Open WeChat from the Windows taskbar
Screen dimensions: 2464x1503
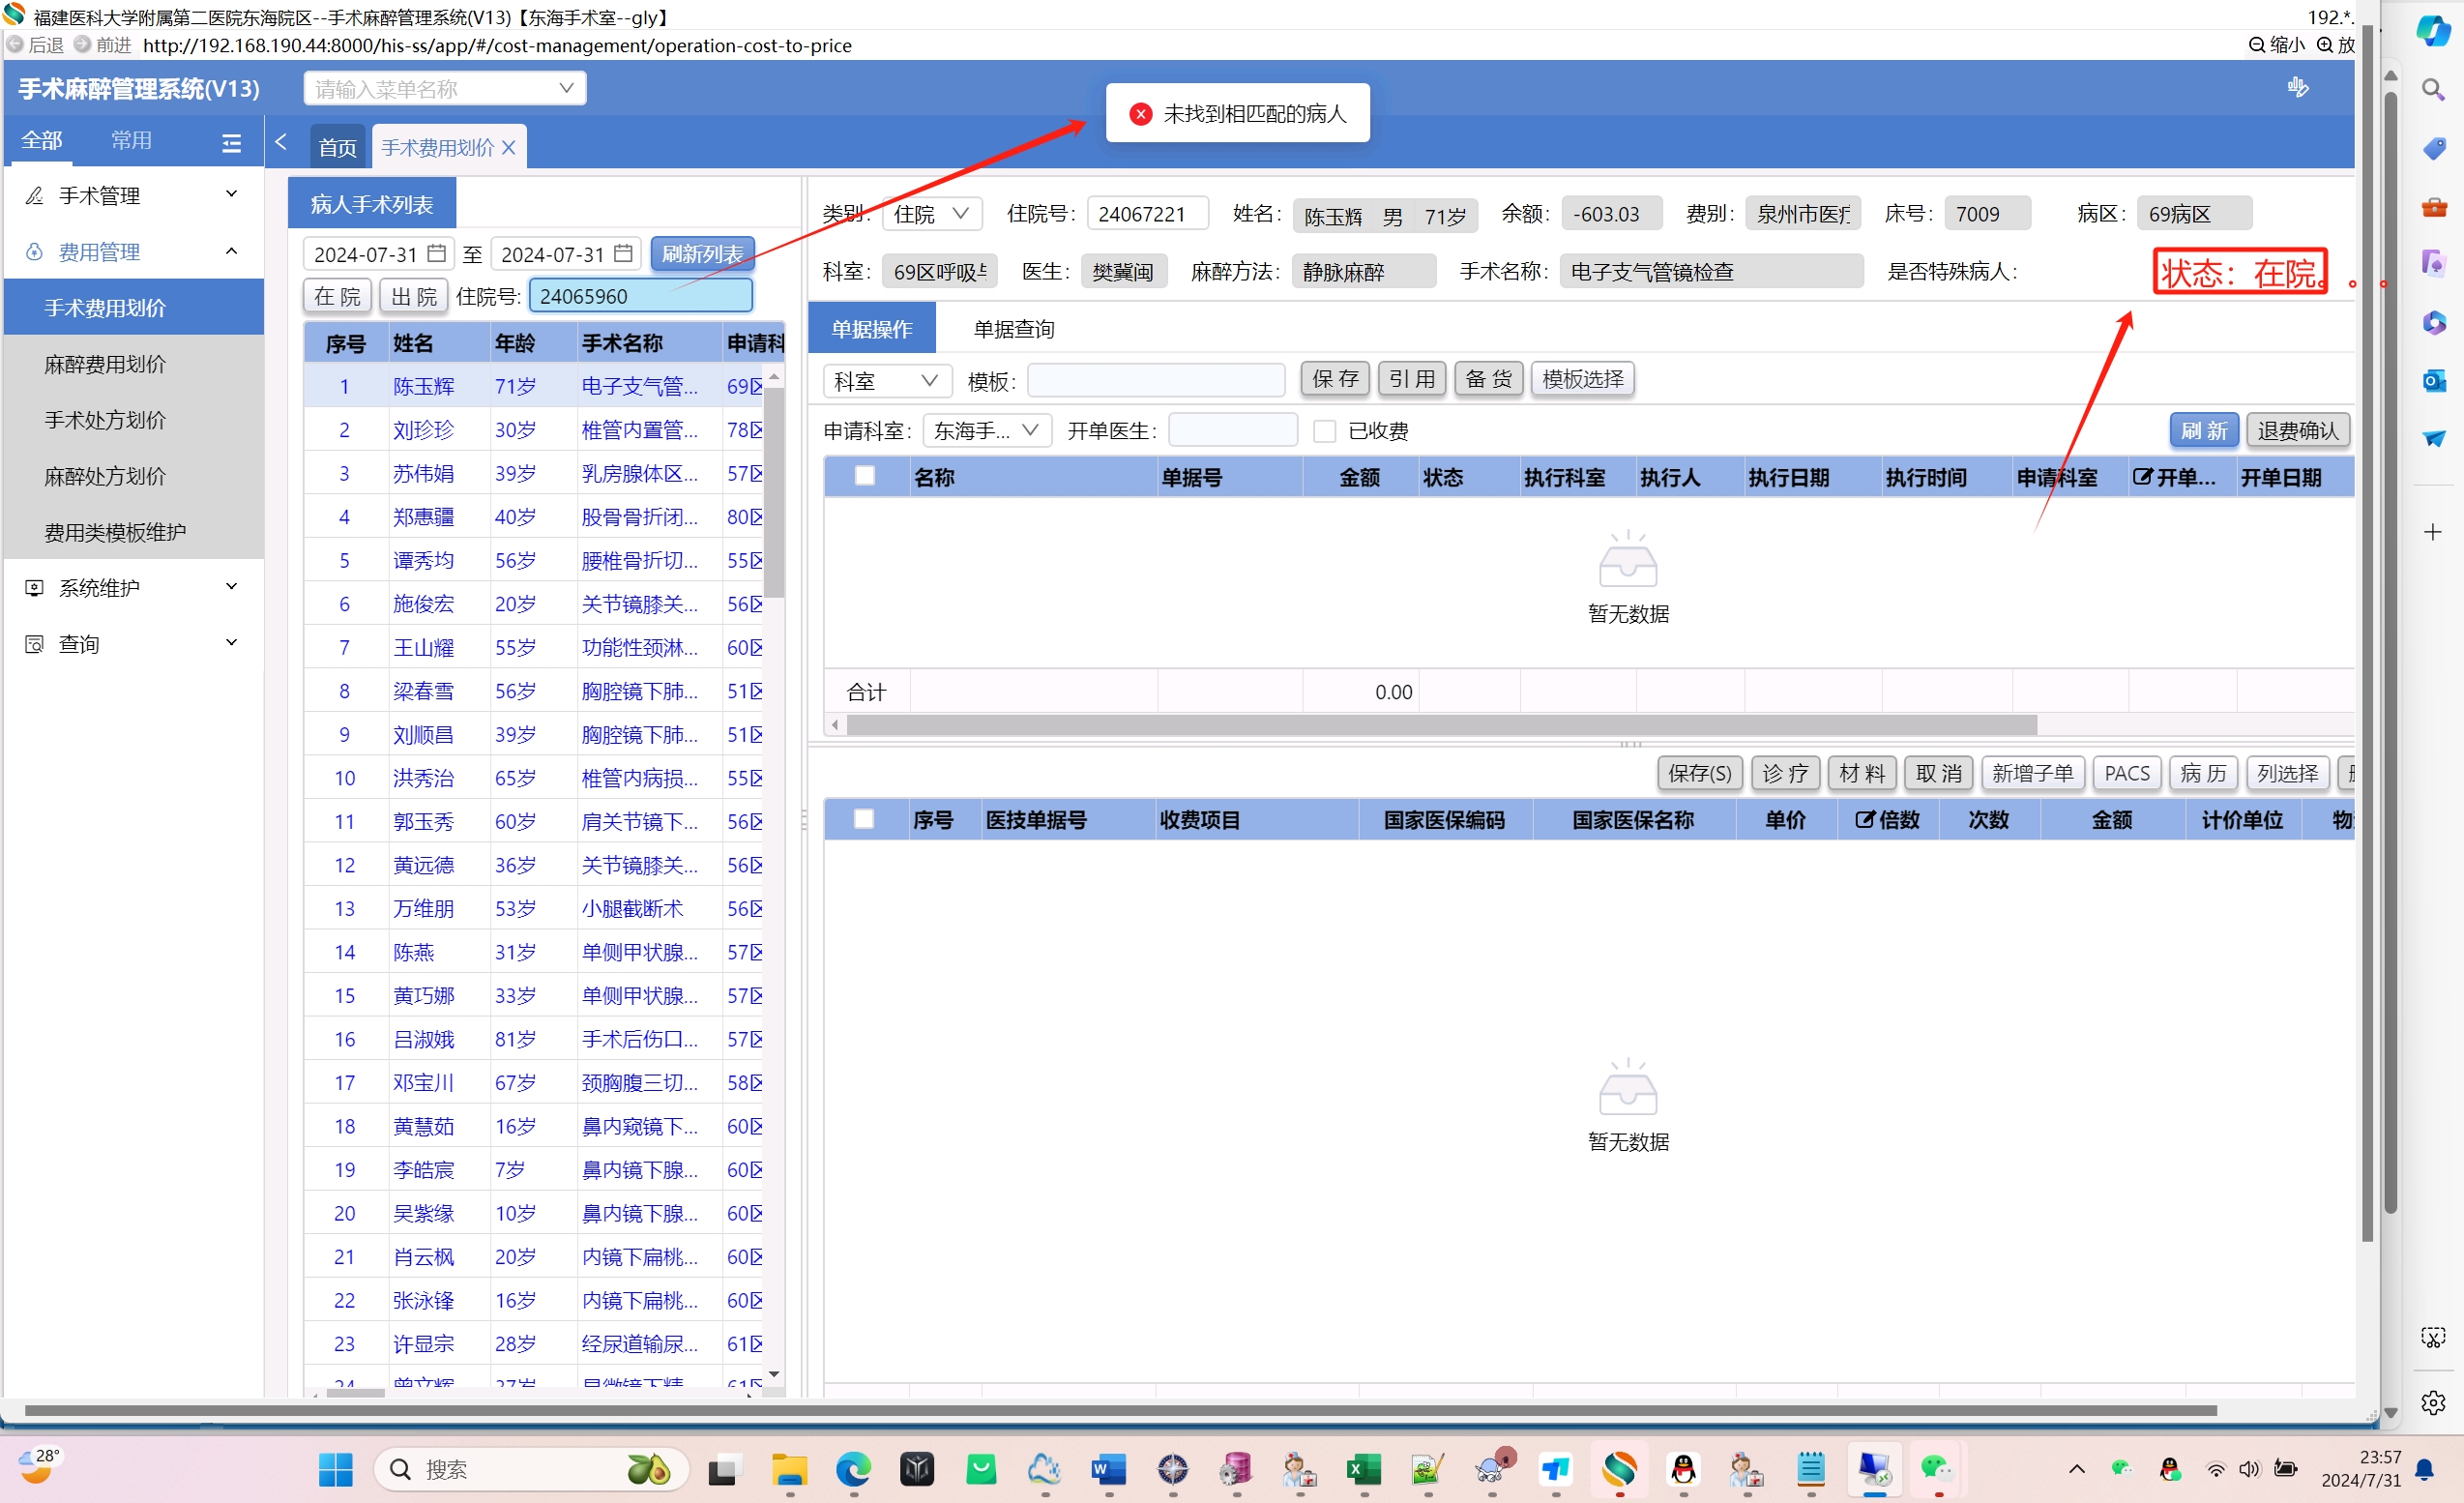click(x=1936, y=1468)
